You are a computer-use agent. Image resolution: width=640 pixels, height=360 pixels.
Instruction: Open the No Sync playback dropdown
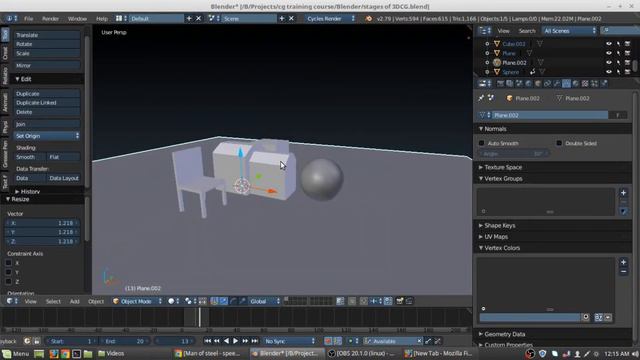click(289, 341)
